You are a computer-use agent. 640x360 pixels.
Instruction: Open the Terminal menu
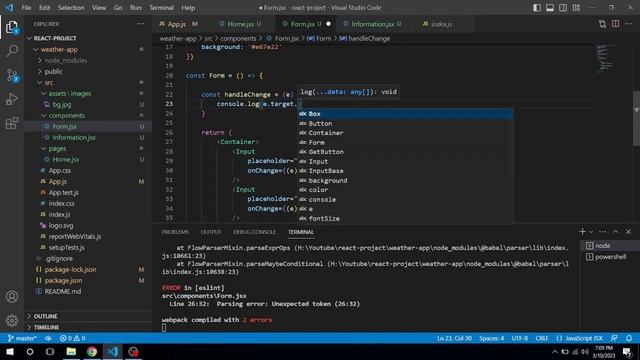[x=161, y=8]
